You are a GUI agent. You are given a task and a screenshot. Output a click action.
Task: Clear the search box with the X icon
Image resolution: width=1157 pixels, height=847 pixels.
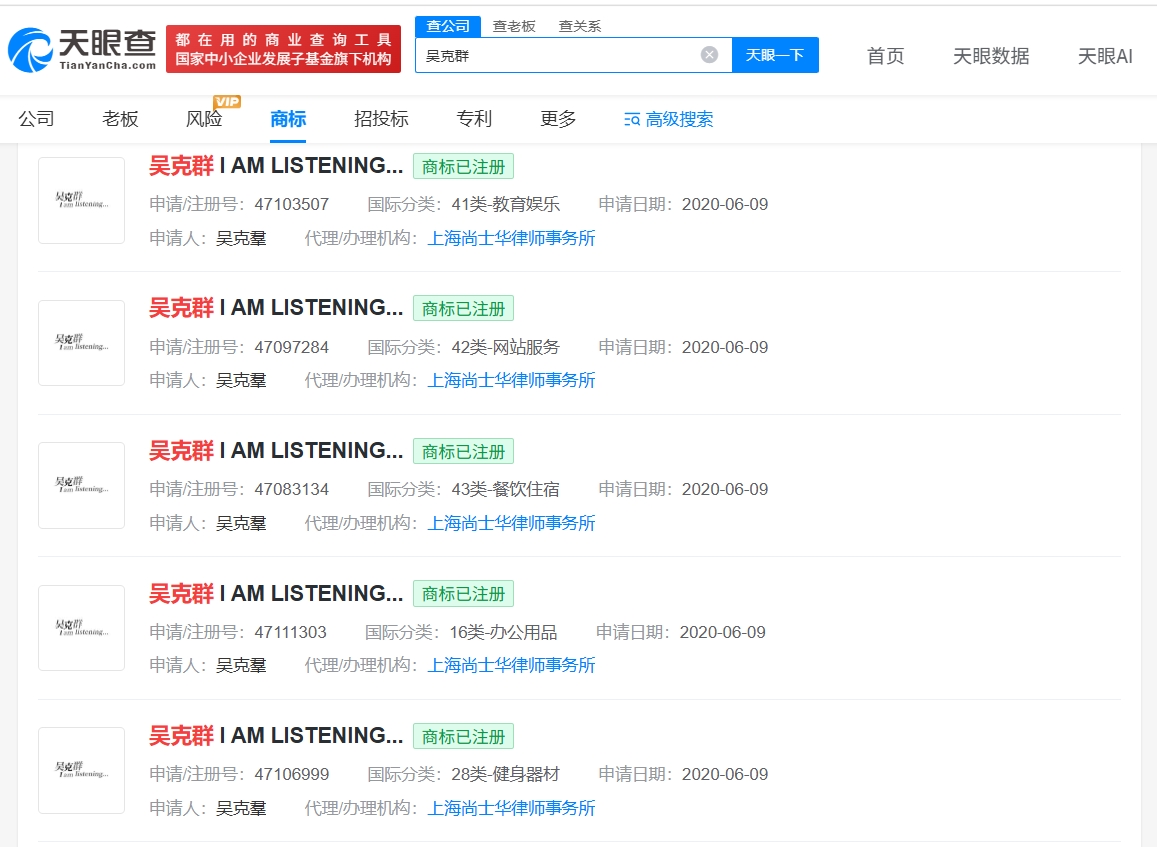click(x=709, y=55)
